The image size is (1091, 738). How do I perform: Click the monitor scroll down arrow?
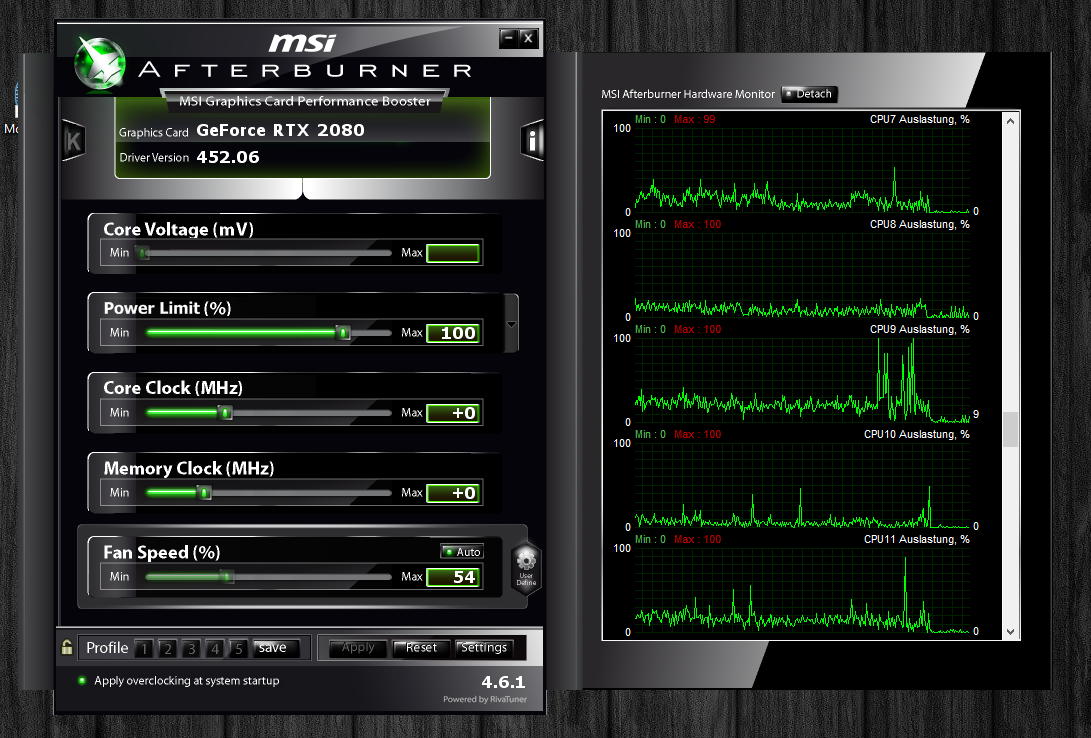coord(1010,632)
